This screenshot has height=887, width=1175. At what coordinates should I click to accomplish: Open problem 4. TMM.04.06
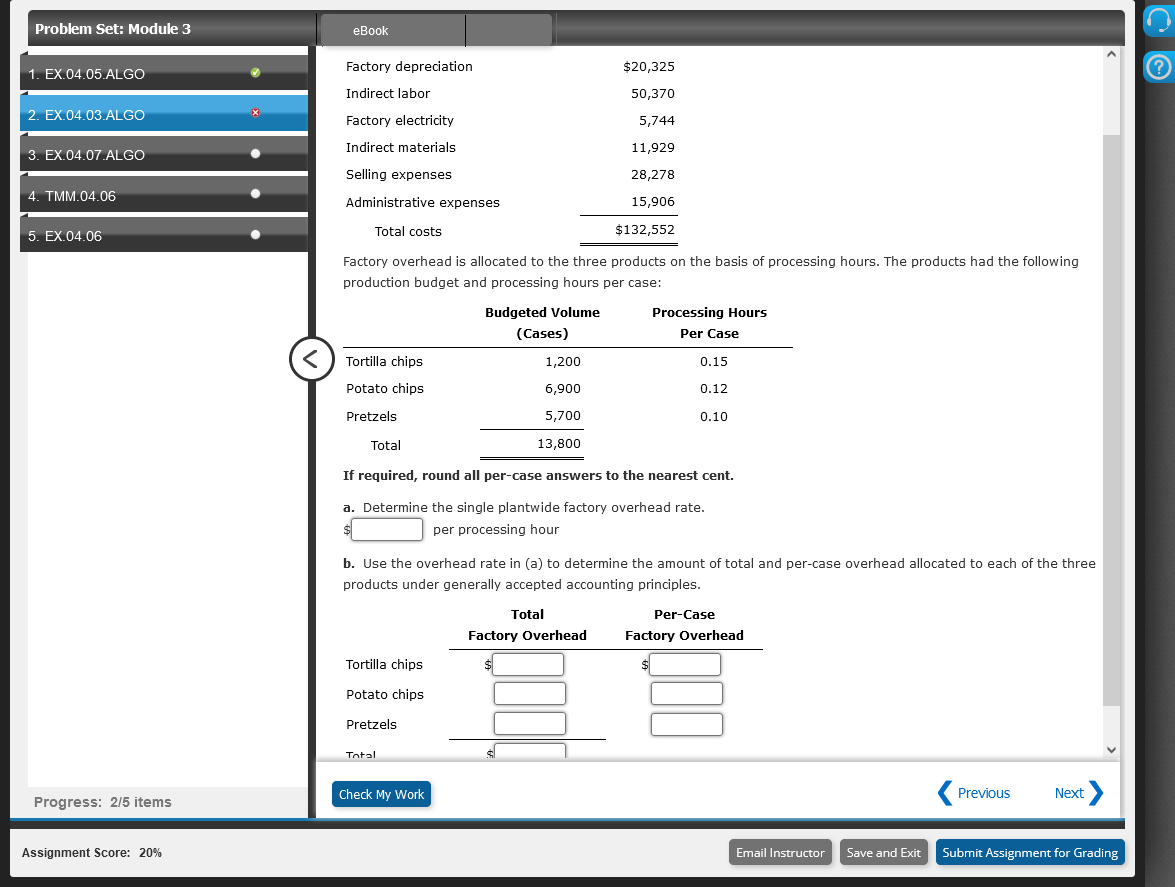point(164,195)
